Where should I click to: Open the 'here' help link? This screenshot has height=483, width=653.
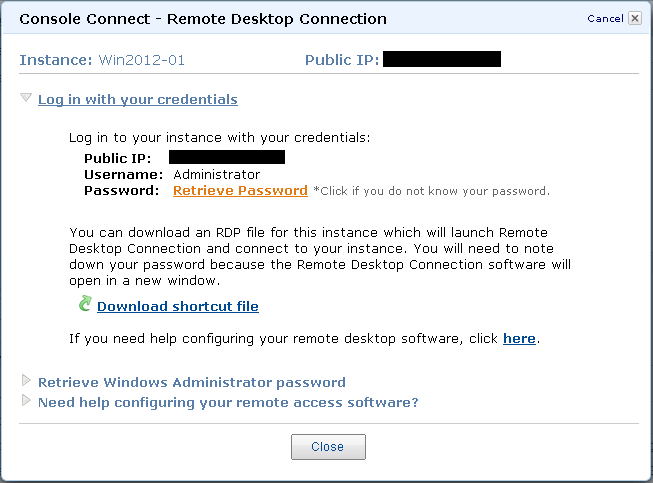click(x=519, y=338)
